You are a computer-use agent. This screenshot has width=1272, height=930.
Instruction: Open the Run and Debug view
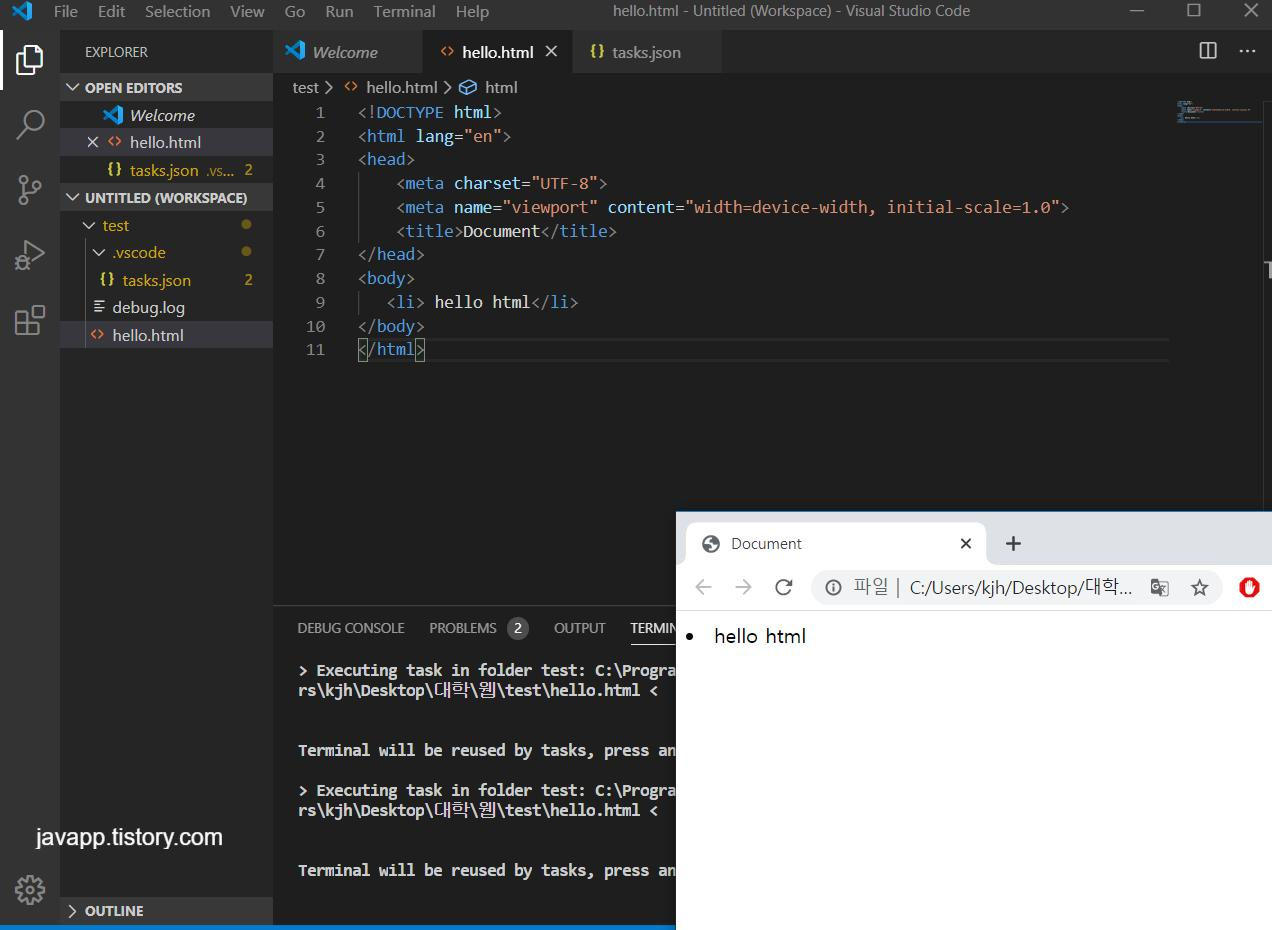30,255
